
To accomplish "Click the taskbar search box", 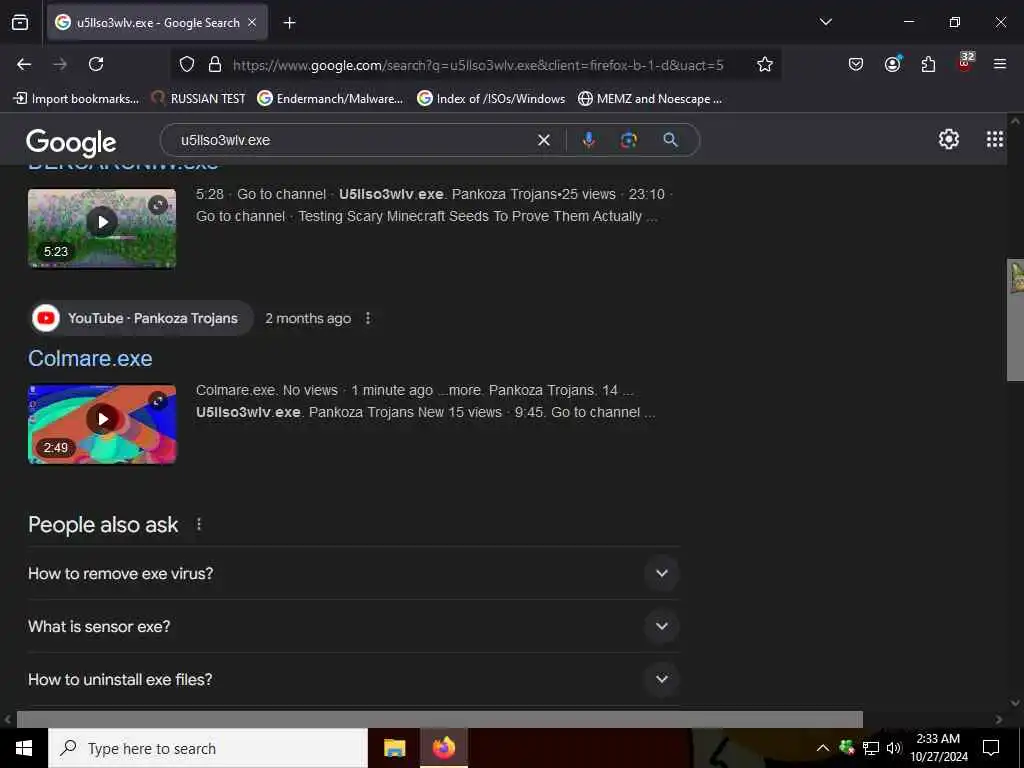I will [208, 748].
